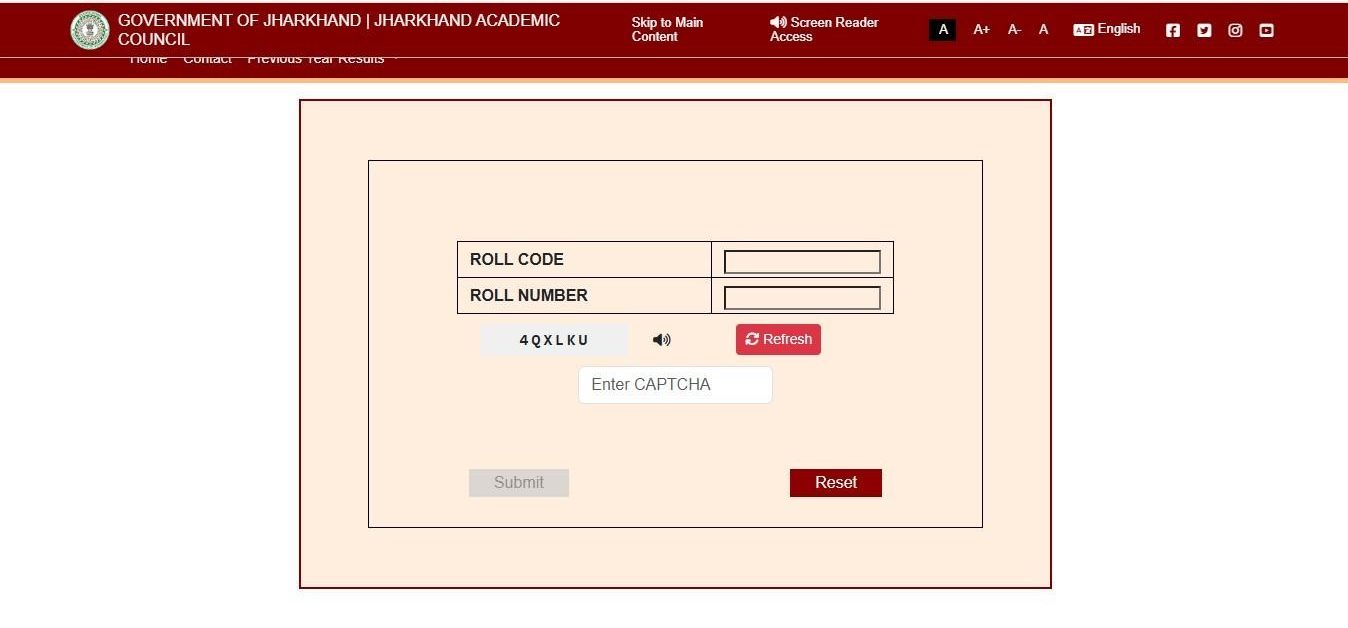Image resolution: width=1348 pixels, height=628 pixels.
Task: Click the Enter CAPTCHA text box
Action: pos(675,385)
